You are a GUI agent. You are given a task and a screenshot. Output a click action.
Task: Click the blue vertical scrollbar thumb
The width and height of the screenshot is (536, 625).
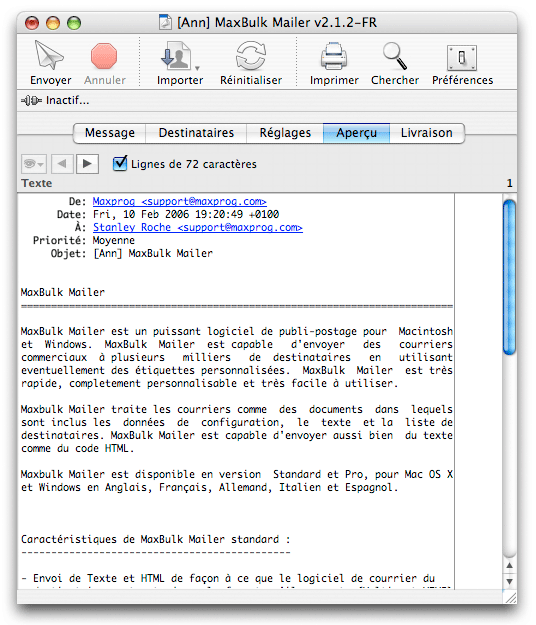click(509, 277)
